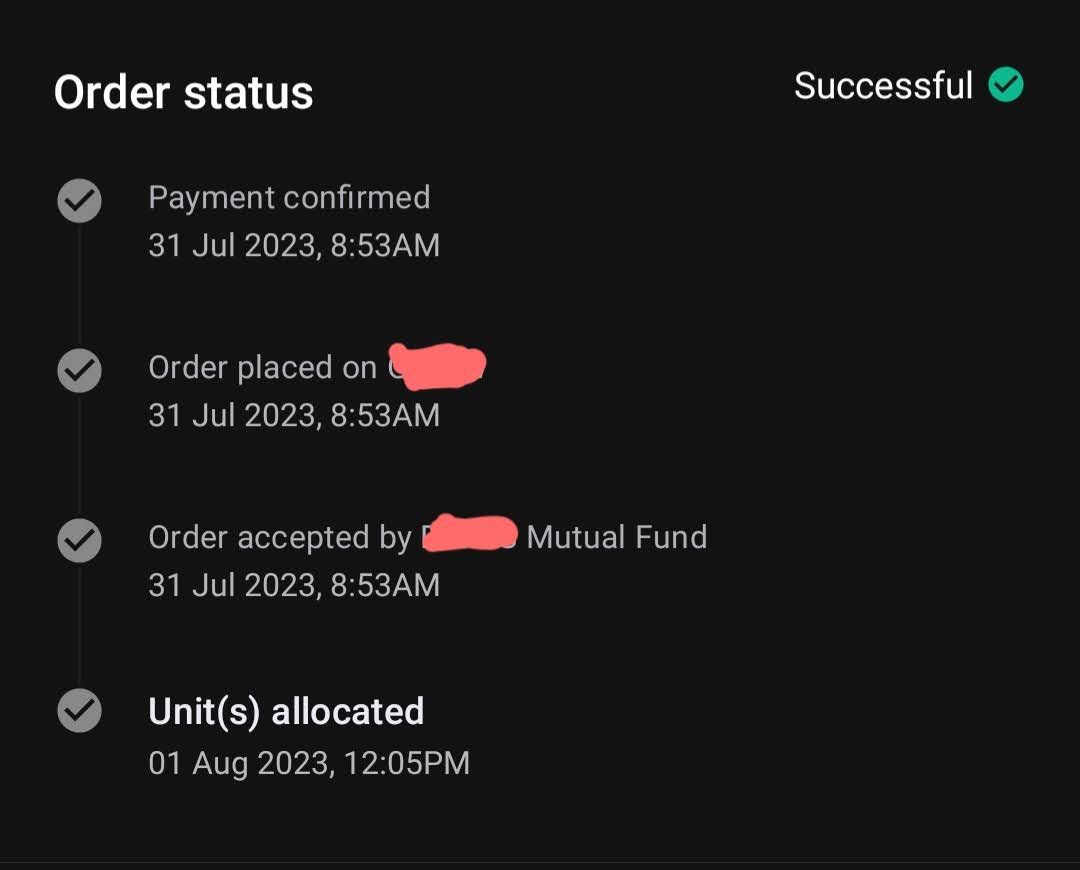Click the red redaction mark after Order placed on
The width and height of the screenshot is (1080, 870).
point(437,366)
